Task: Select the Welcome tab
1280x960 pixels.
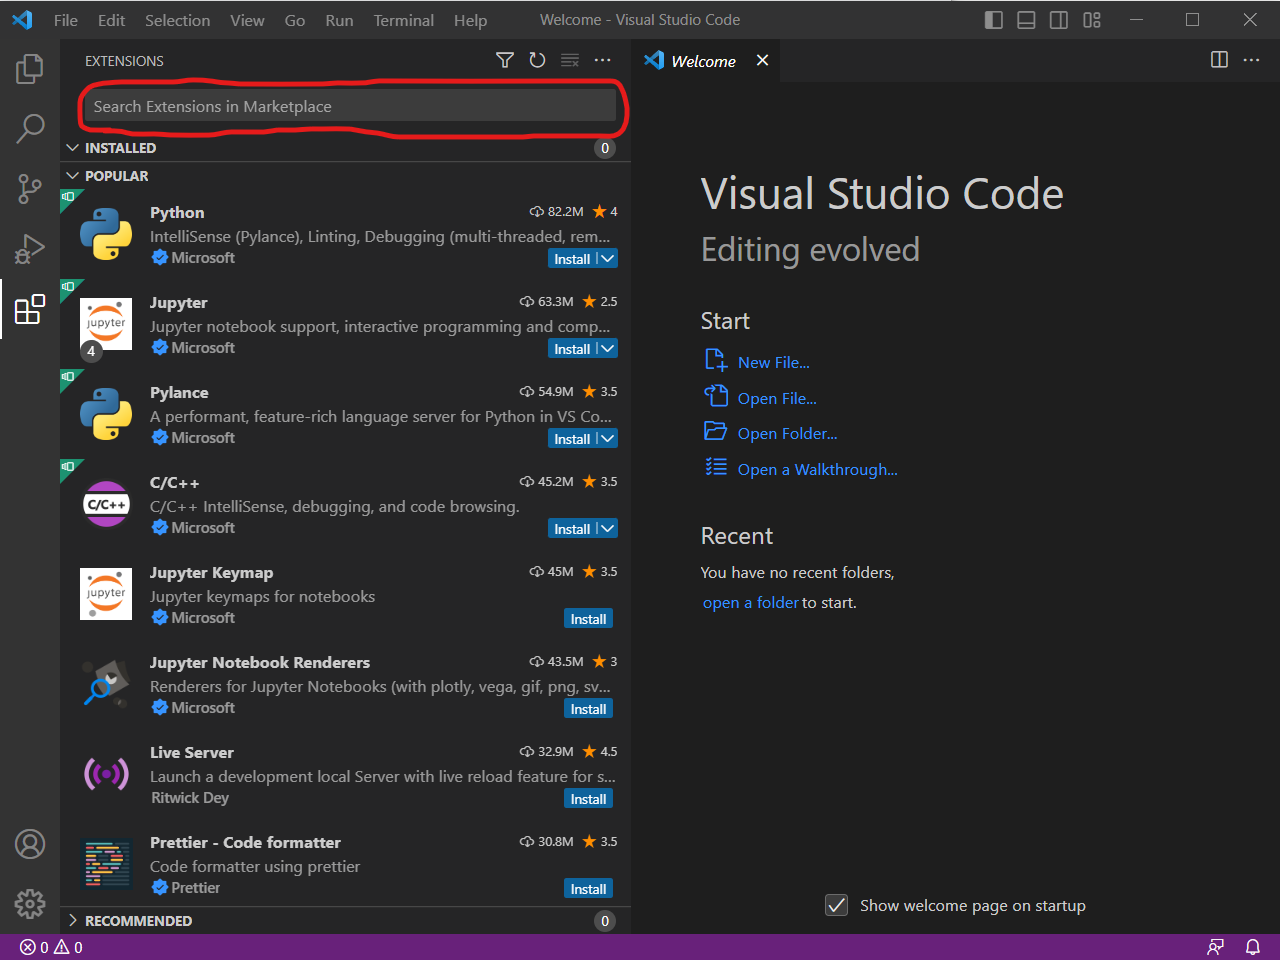Action: (703, 61)
